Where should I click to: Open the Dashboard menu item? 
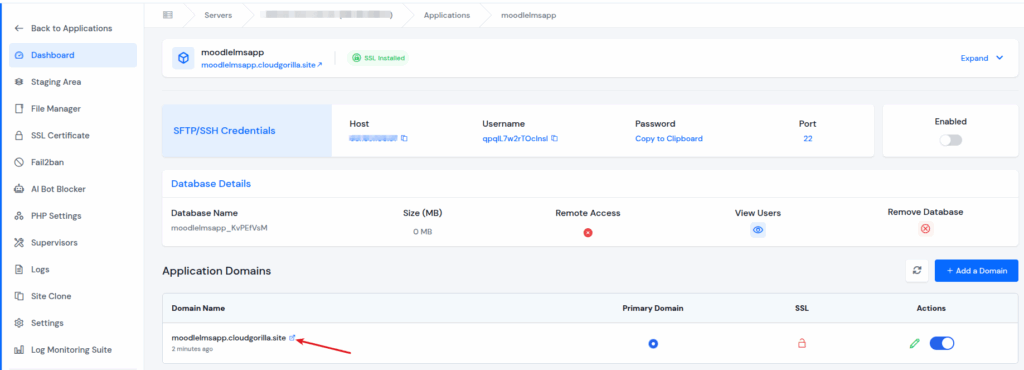tap(72, 55)
